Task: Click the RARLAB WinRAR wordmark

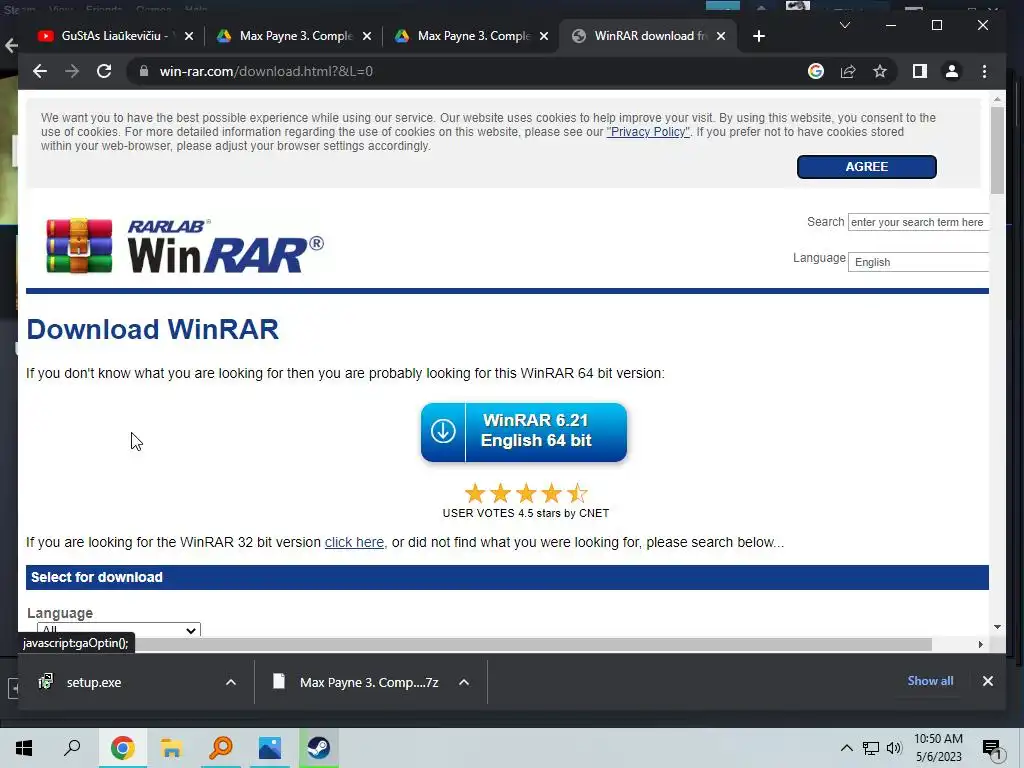Action: [225, 246]
